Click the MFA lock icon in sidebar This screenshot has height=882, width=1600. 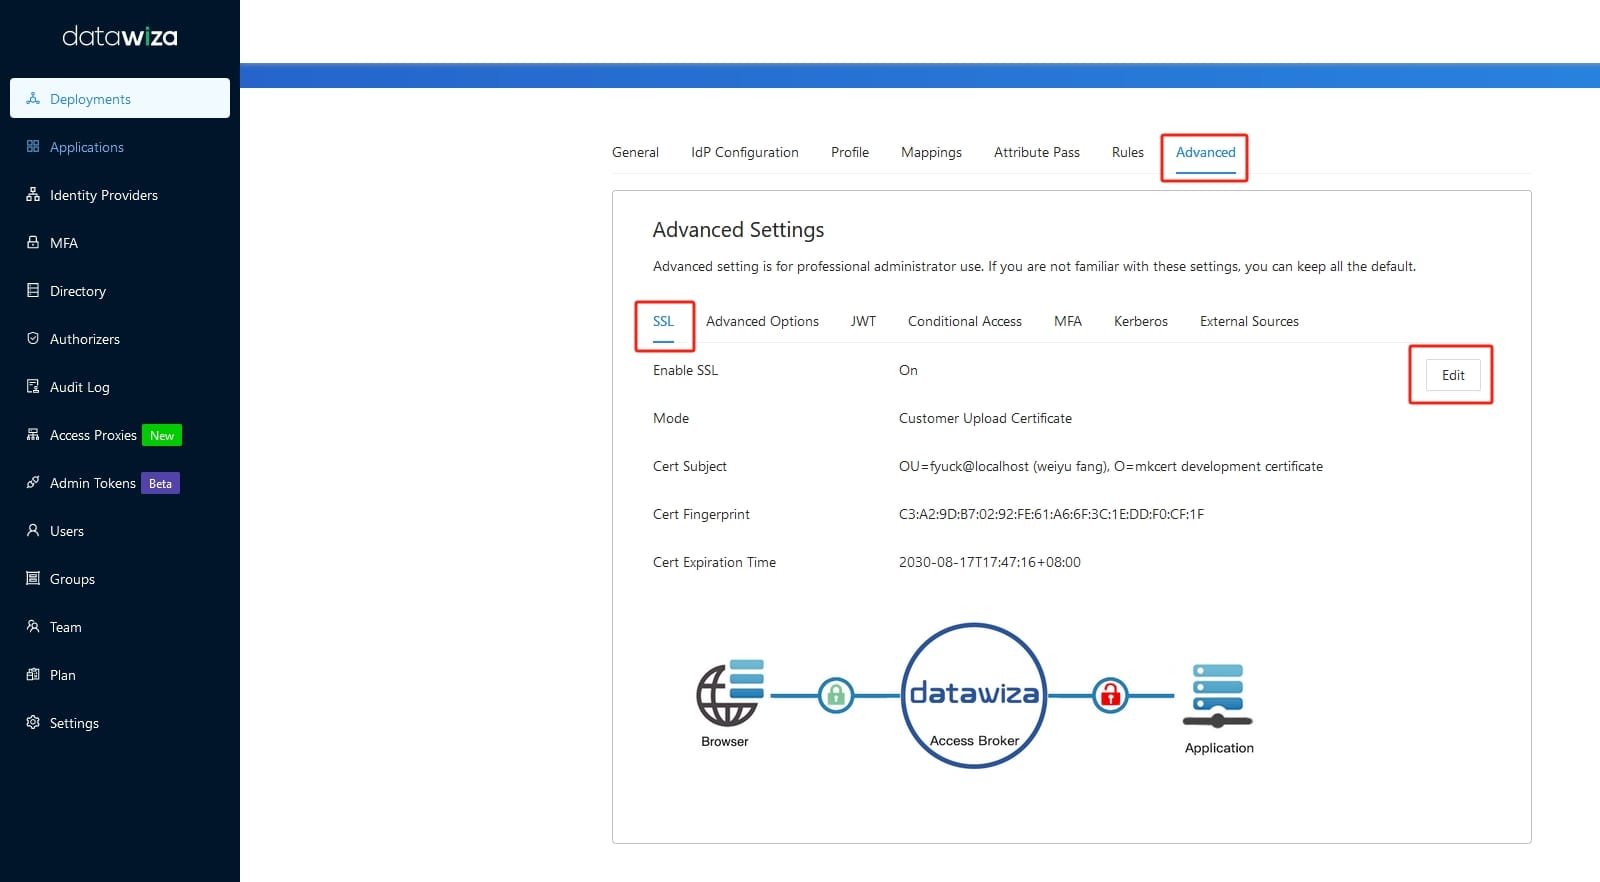pyautogui.click(x=33, y=242)
